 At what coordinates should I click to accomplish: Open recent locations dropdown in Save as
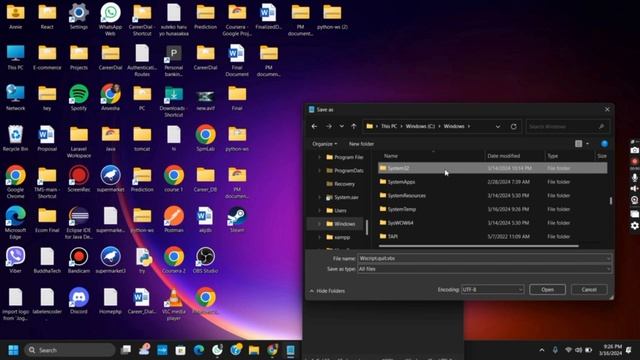pyautogui.click(x=342, y=127)
